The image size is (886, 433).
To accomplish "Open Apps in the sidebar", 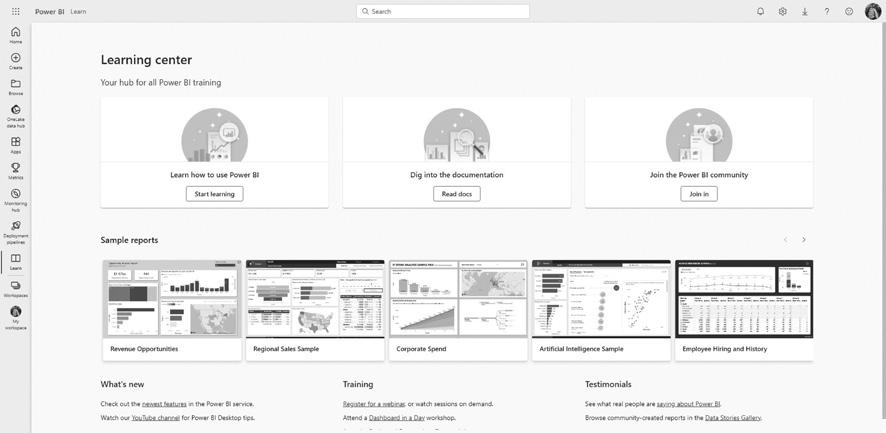I will click(15, 145).
